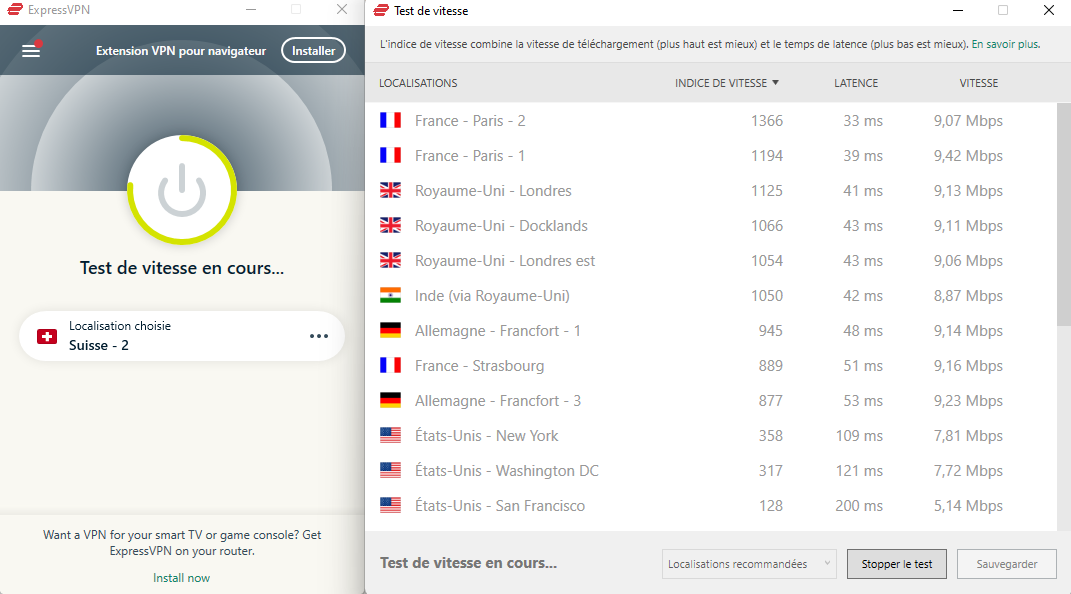Click the French flag for Paris - 1
The height and width of the screenshot is (594, 1071).
tap(391, 155)
